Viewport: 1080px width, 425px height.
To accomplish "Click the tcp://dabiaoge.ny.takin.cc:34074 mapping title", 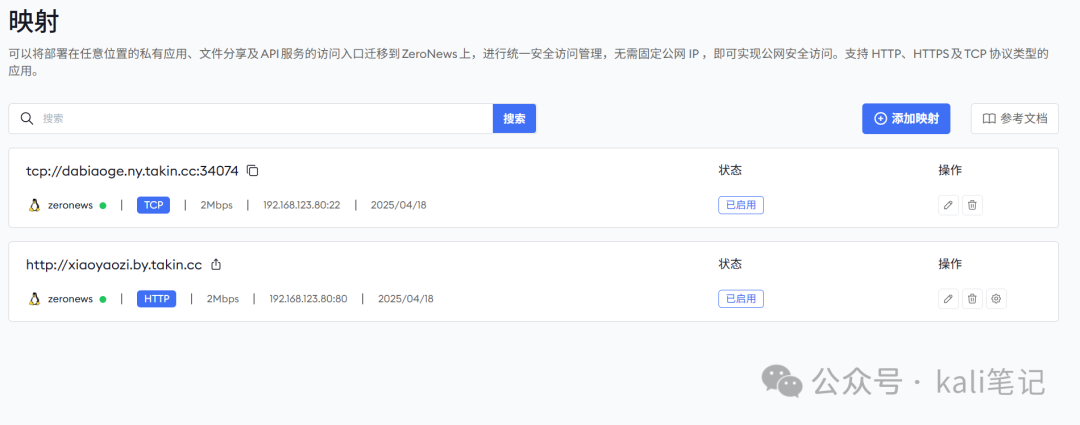I will pyautogui.click(x=132, y=171).
